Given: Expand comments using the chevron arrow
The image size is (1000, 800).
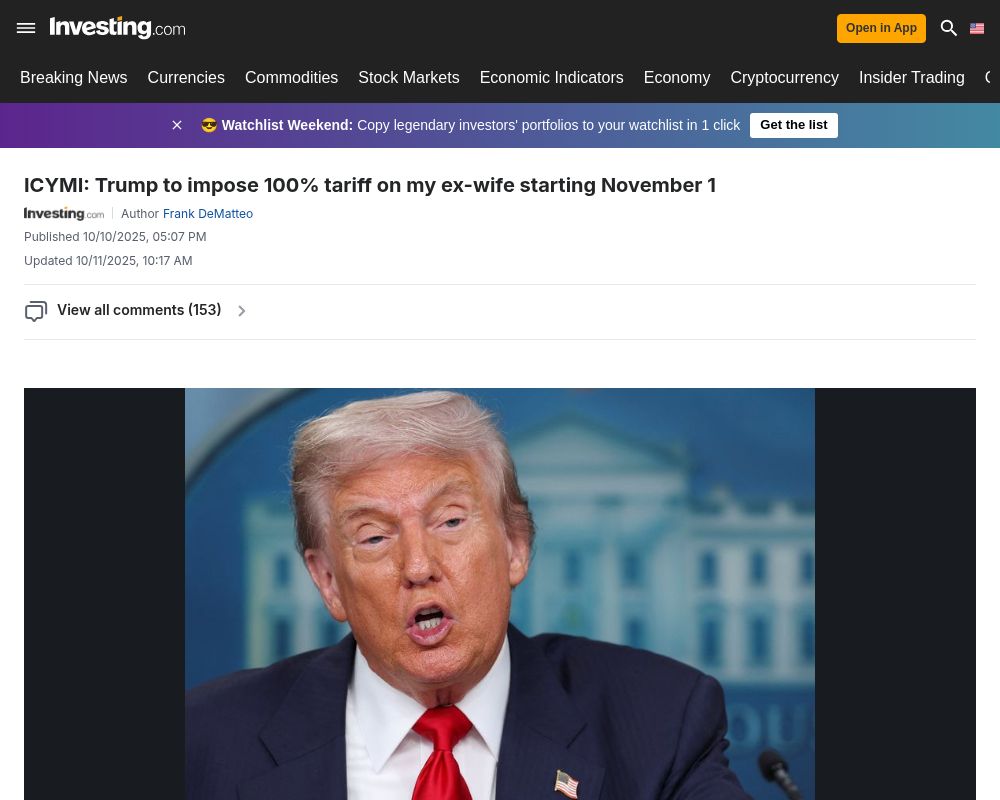Looking at the screenshot, I should click(x=242, y=311).
